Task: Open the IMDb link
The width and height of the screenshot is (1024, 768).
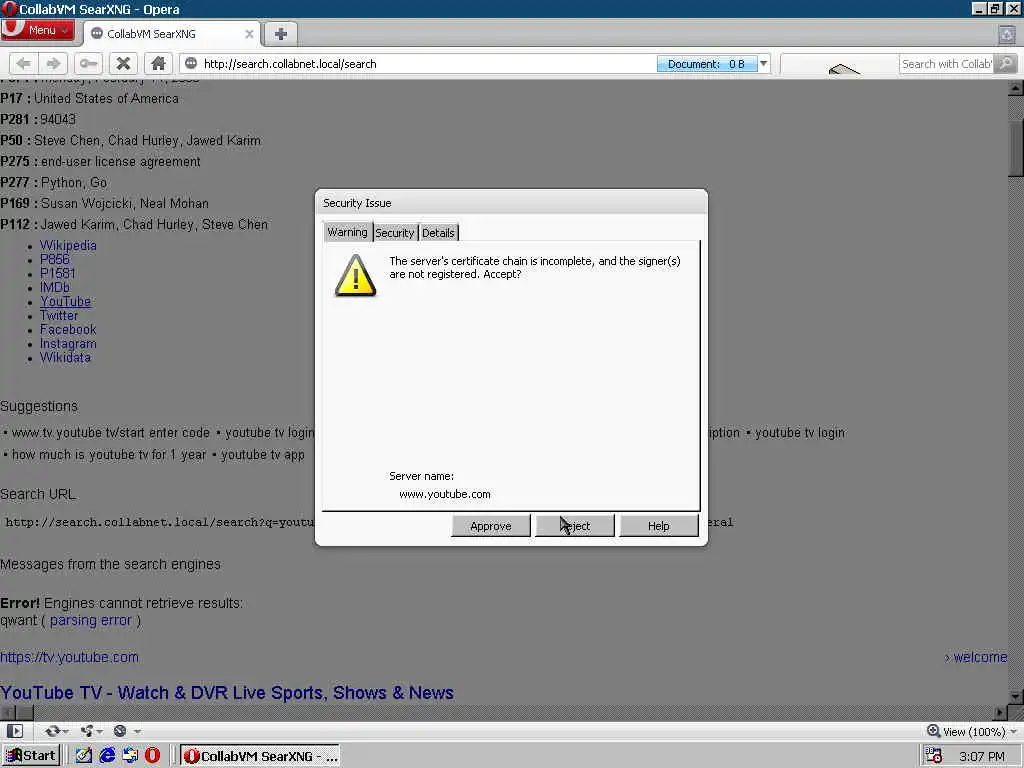Action: tap(55, 287)
